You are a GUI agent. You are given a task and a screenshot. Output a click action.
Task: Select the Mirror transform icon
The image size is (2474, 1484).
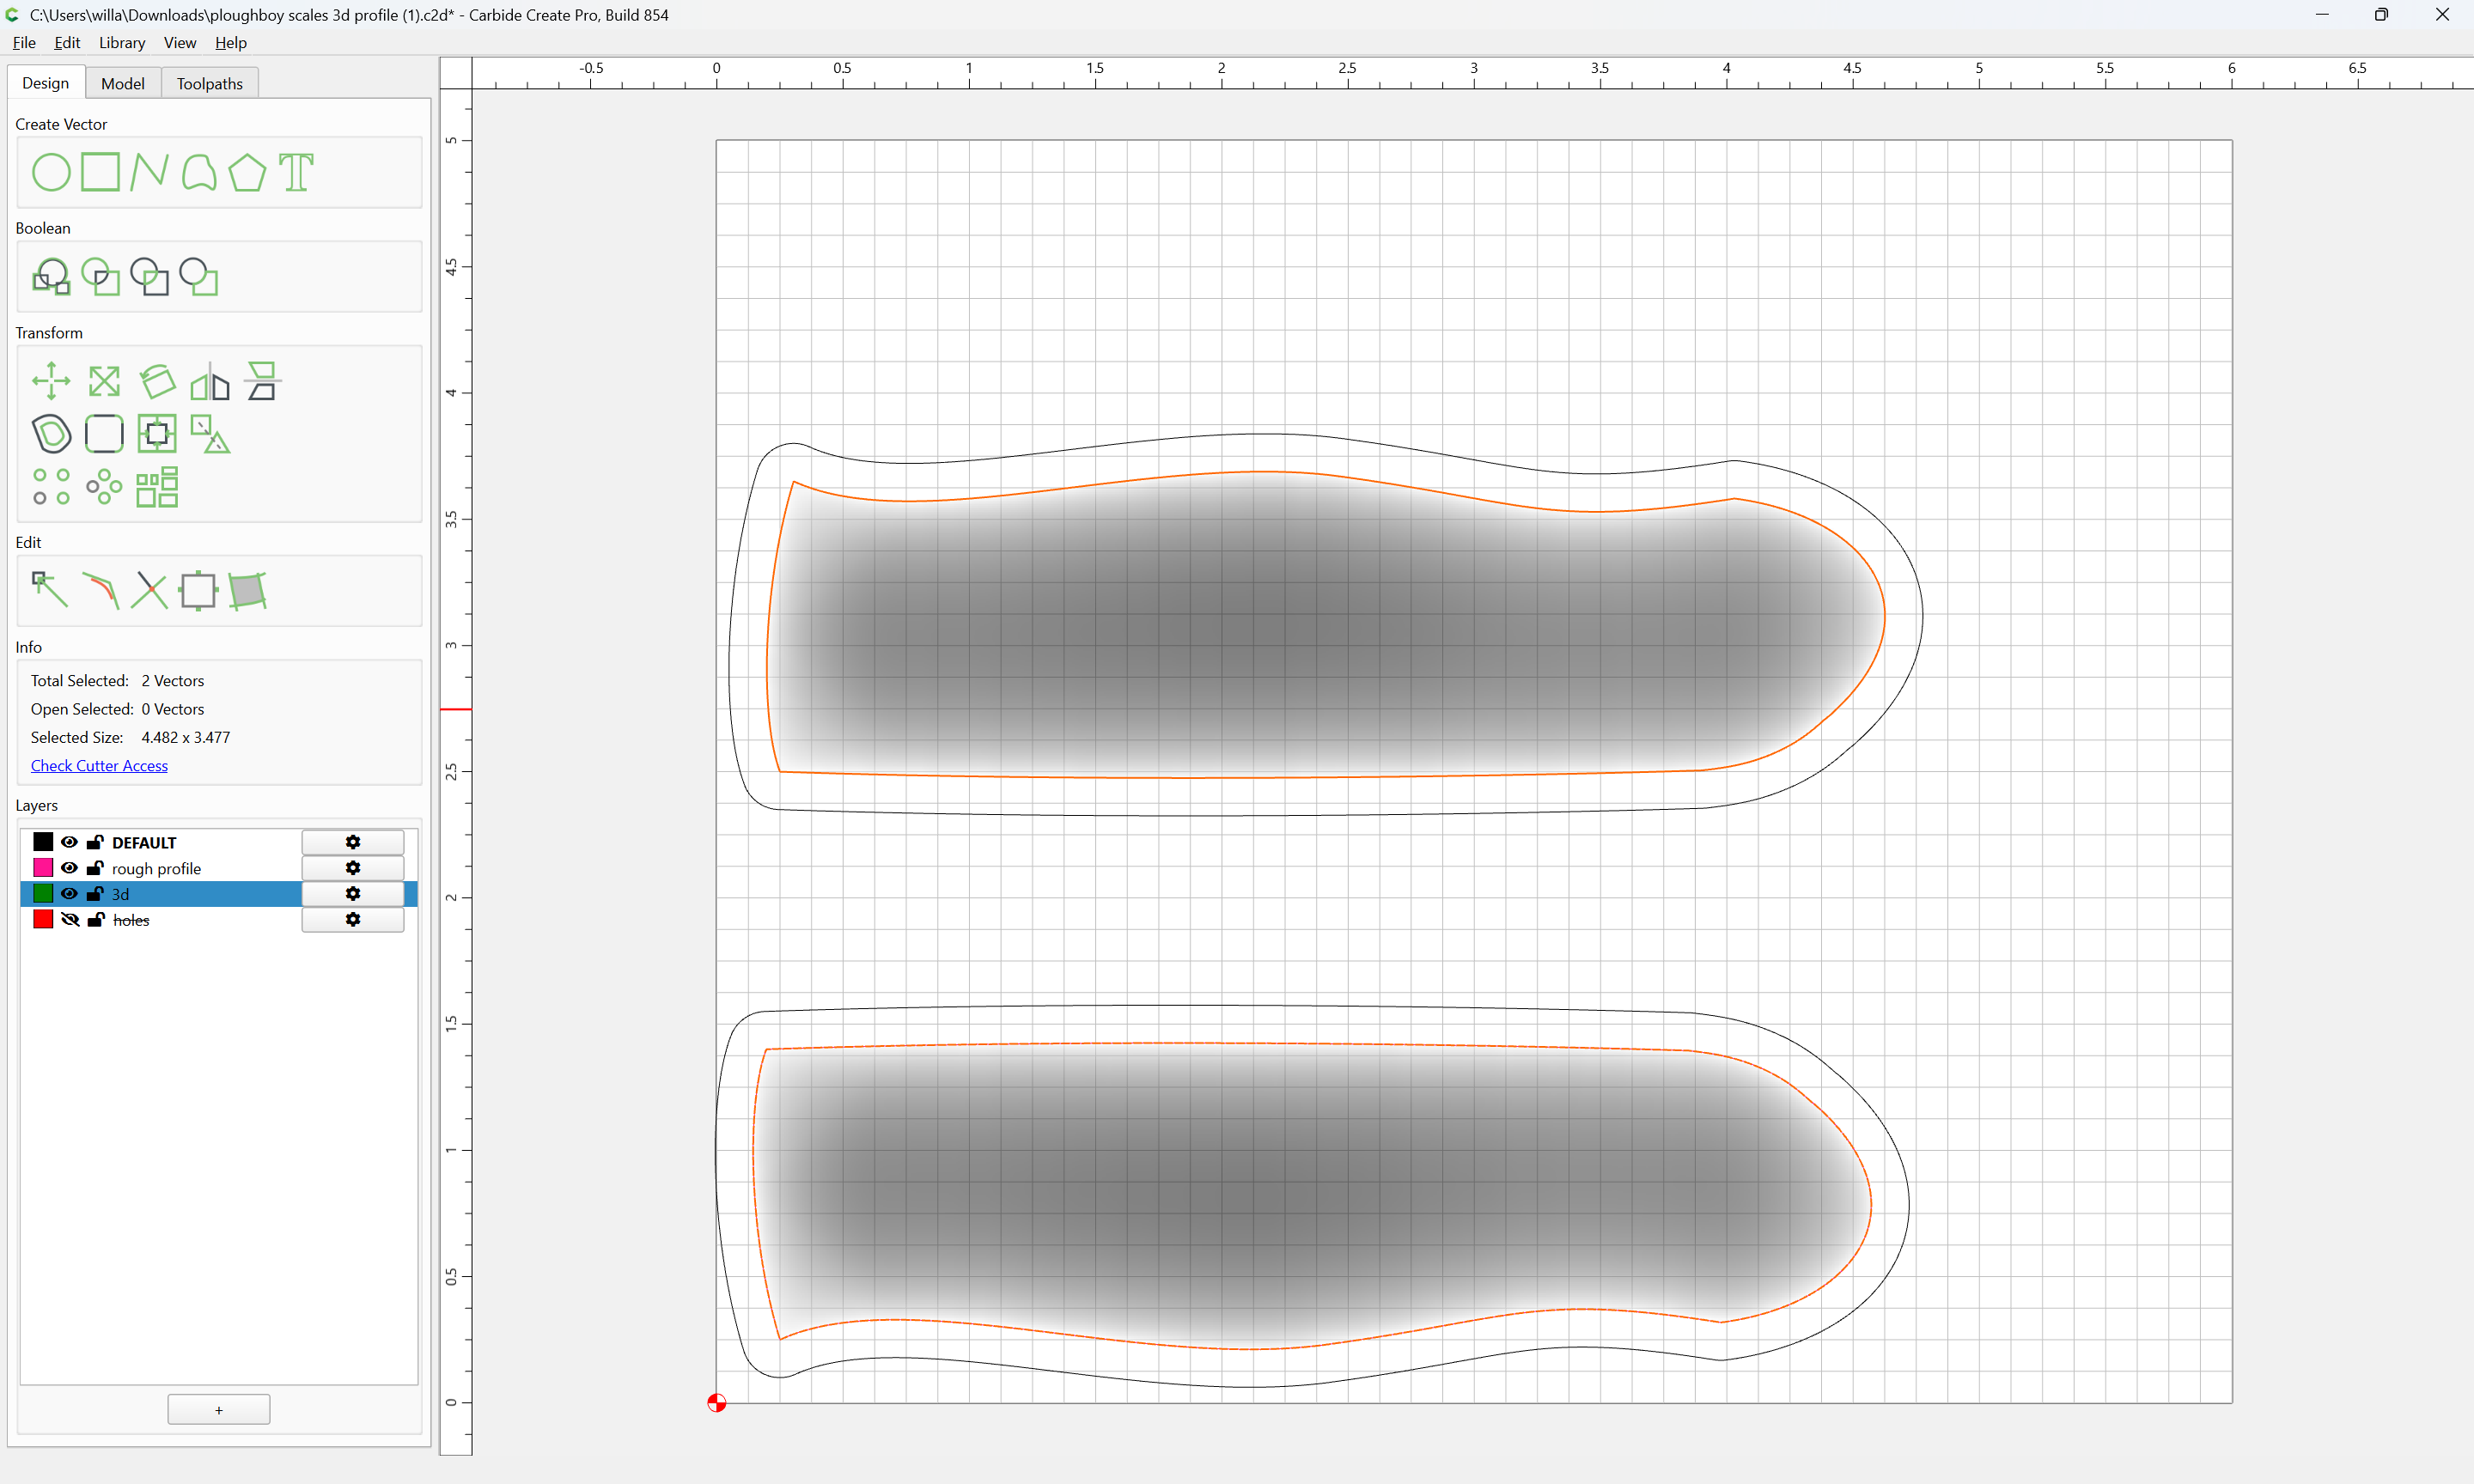pos(210,381)
